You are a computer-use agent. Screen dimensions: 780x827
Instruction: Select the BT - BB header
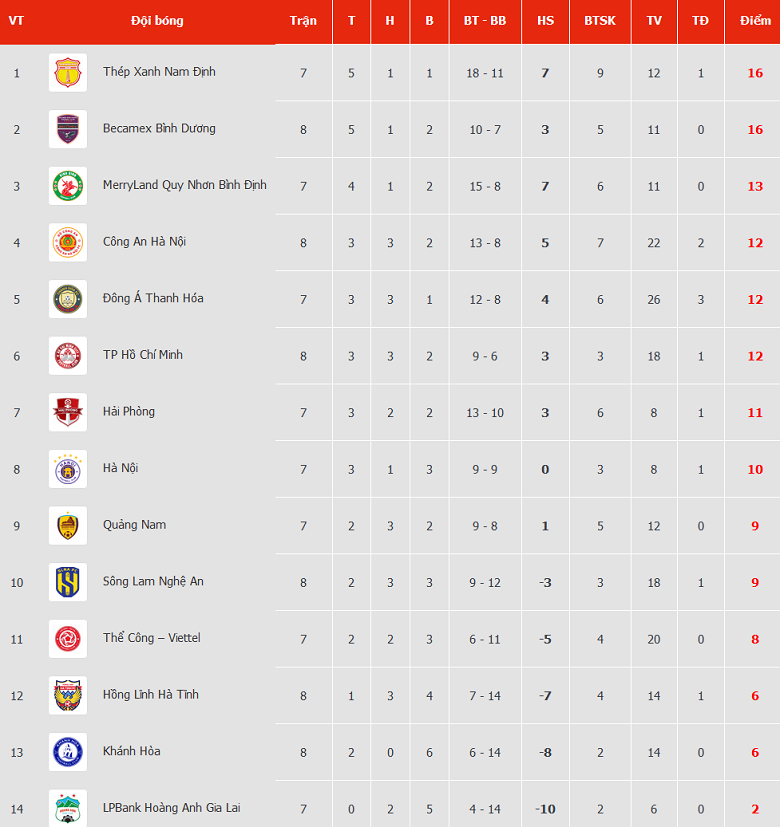pos(485,21)
